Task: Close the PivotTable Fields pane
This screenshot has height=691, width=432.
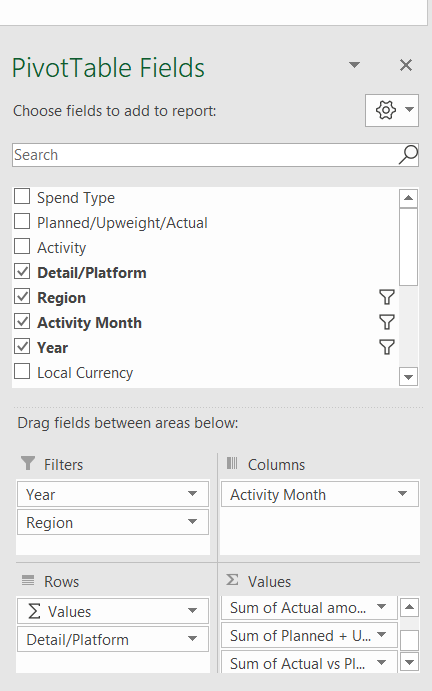Action: pos(406,65)
